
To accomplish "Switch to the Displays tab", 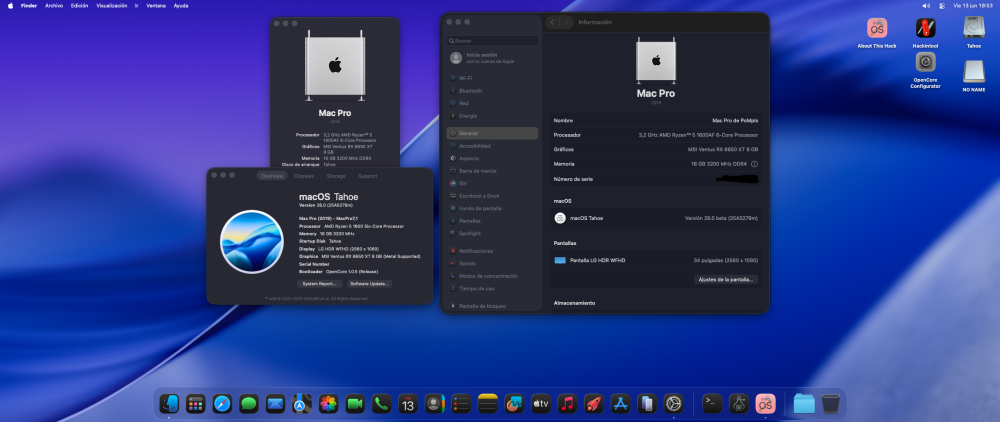I will click(x=304, y=176).
